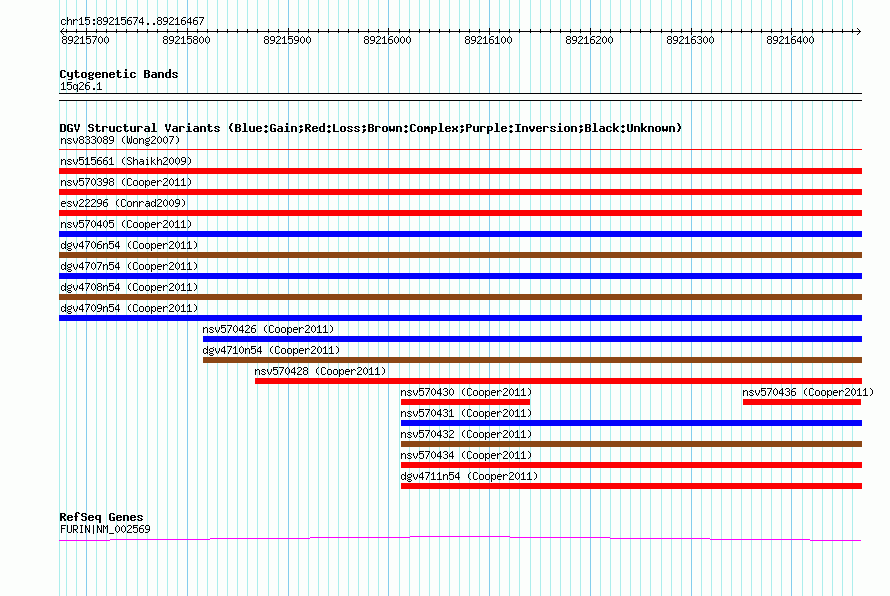Click ruler position 89216200

click(589, 40)
